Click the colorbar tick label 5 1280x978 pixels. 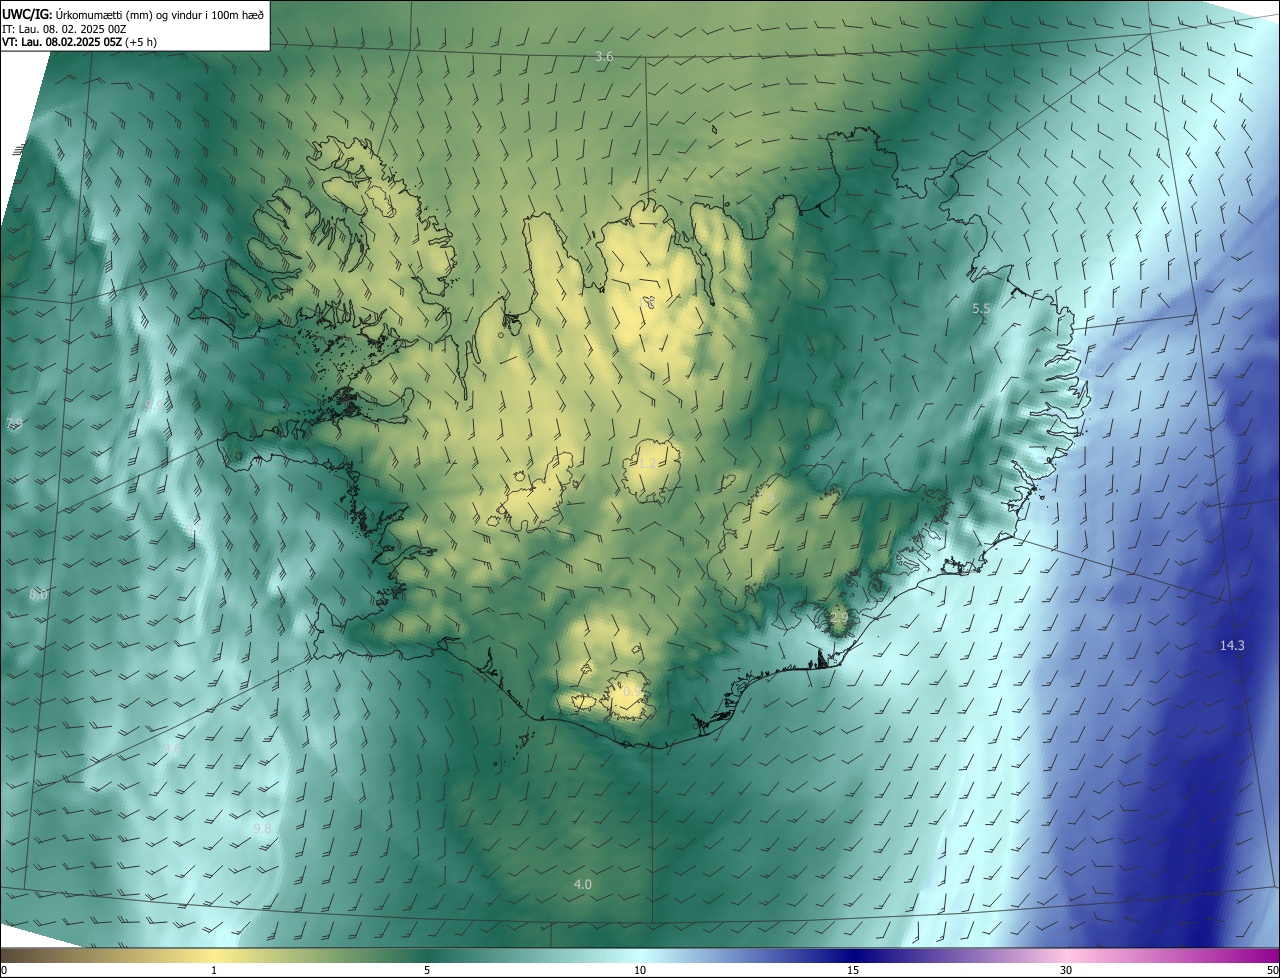tap(427, 970)
